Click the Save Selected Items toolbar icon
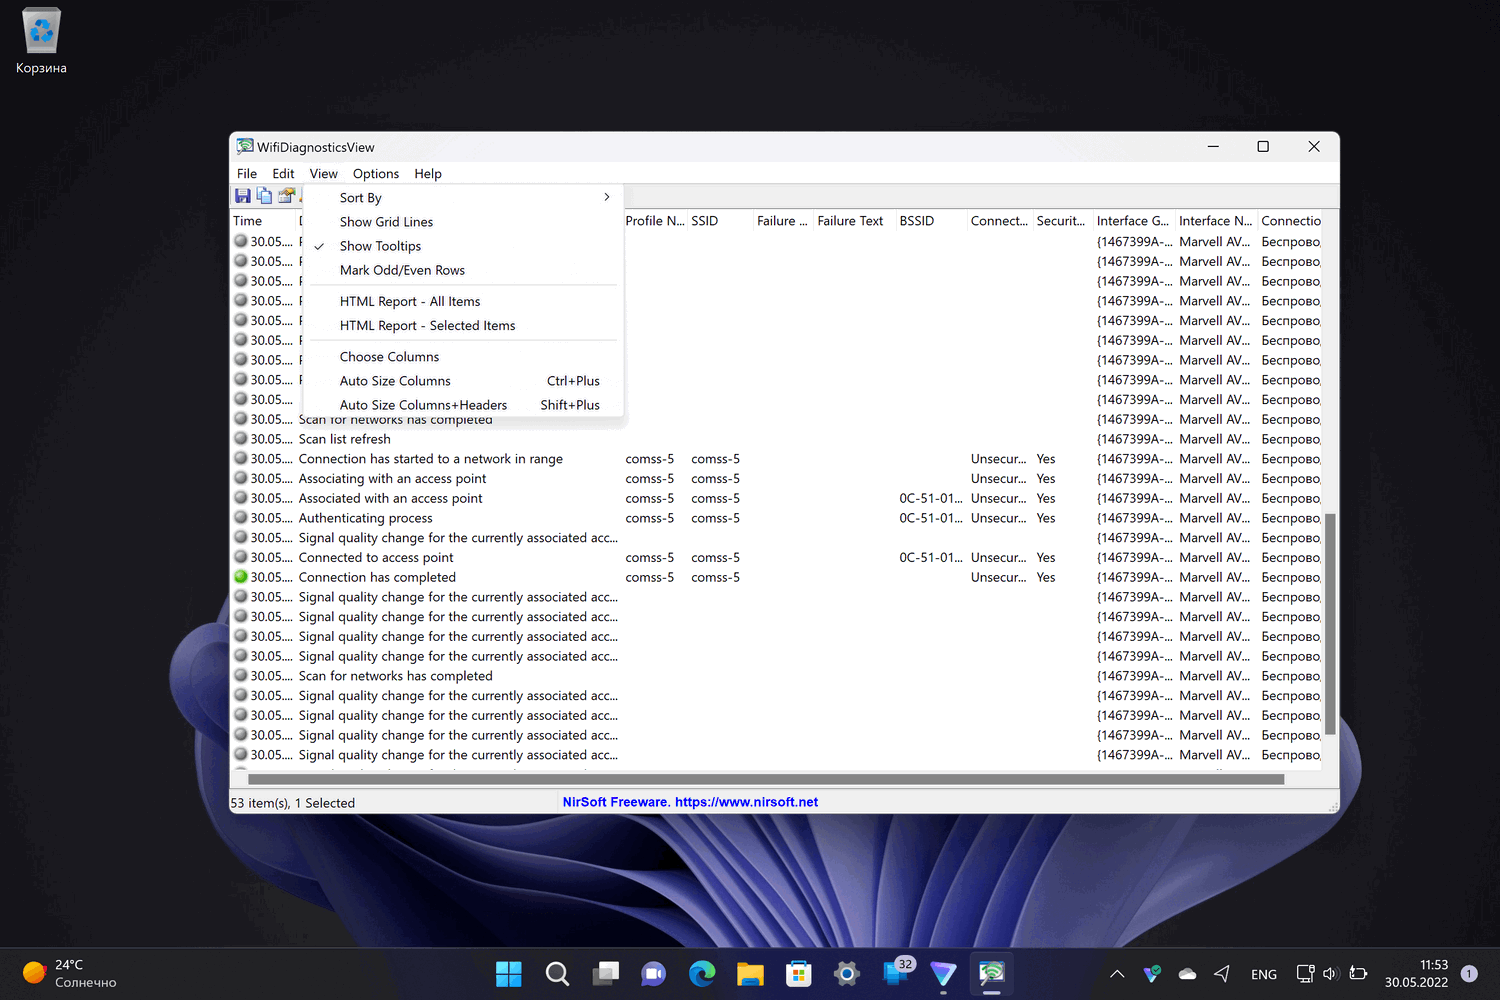 (x=243, y=196)
